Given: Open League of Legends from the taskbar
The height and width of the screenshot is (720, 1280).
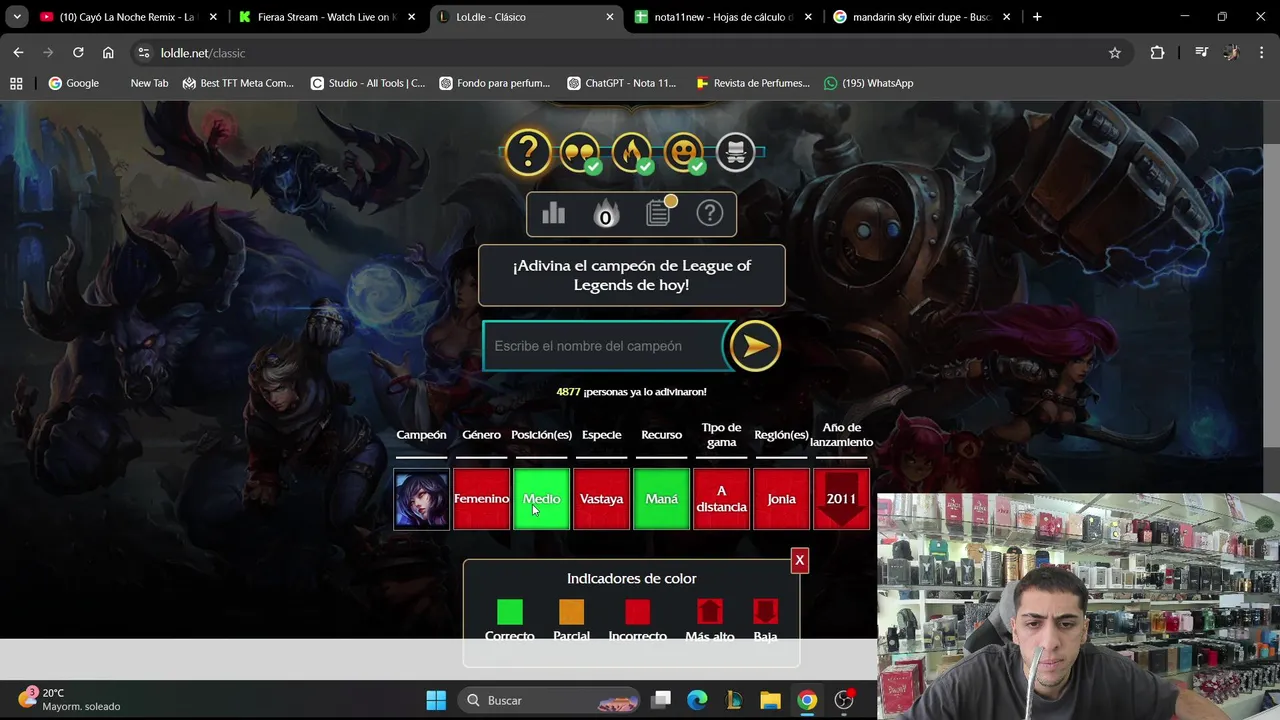Looking at the screenshot, I should pos(734,700).
